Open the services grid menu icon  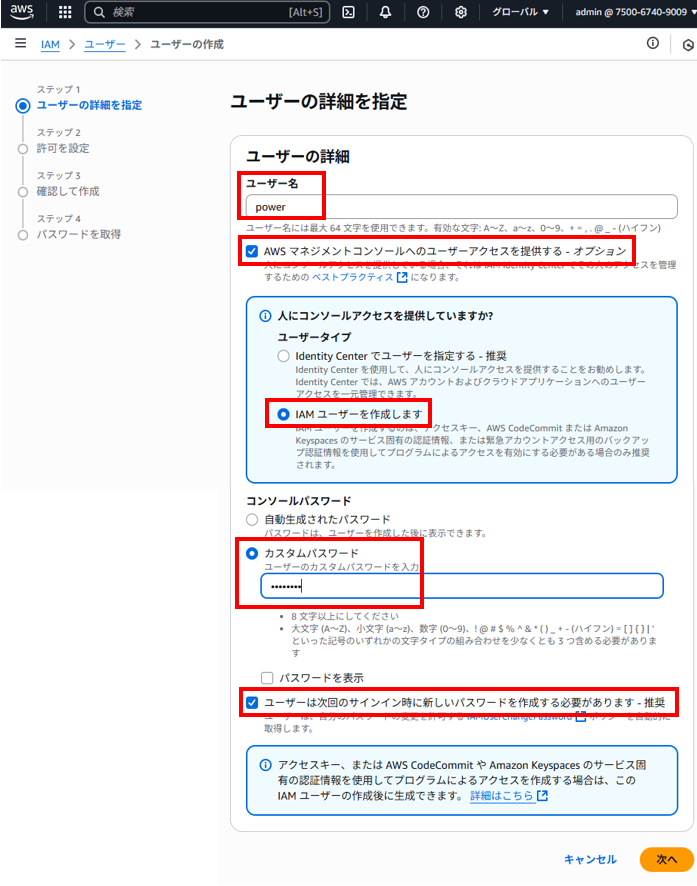[65, 12]
